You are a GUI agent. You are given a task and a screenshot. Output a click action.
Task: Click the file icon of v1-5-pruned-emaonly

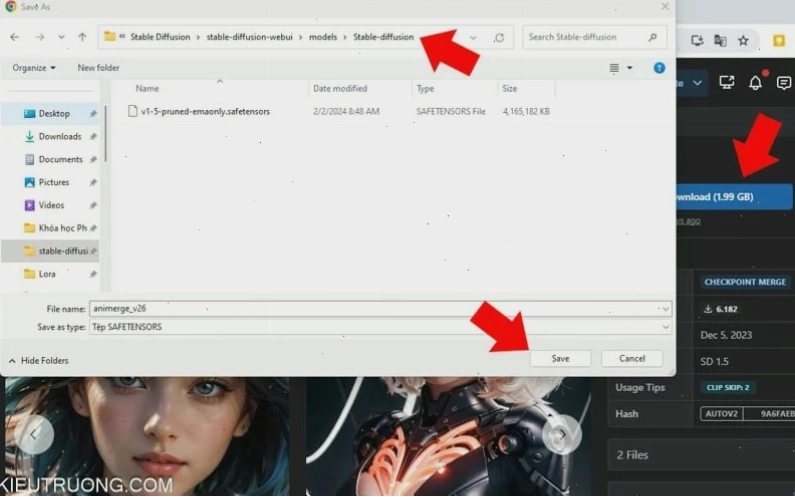(132, 111)
